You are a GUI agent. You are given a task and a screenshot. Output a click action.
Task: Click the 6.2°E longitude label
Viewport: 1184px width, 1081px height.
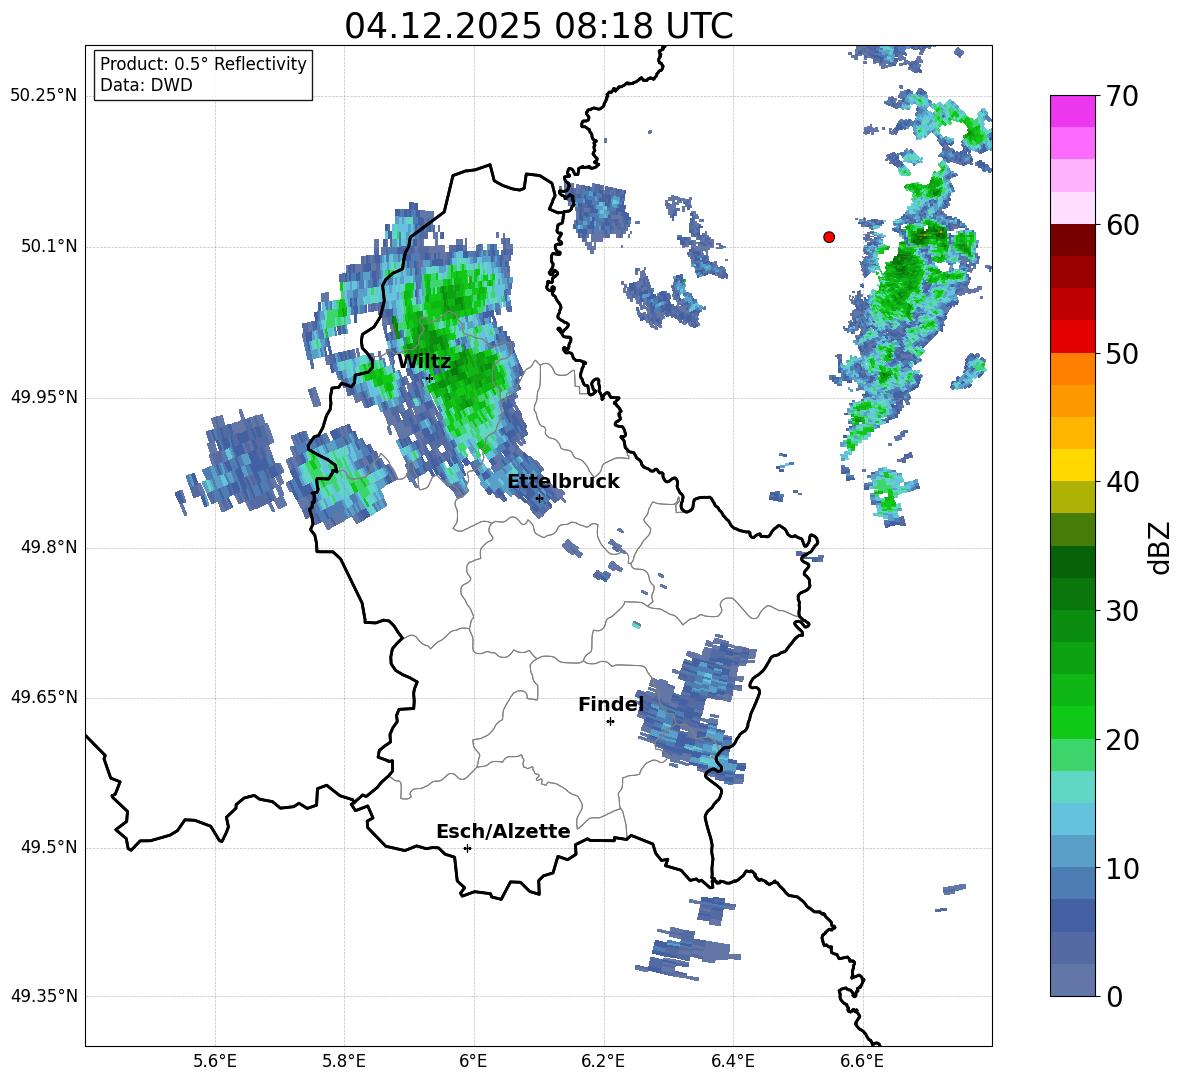click(603, 1061)
